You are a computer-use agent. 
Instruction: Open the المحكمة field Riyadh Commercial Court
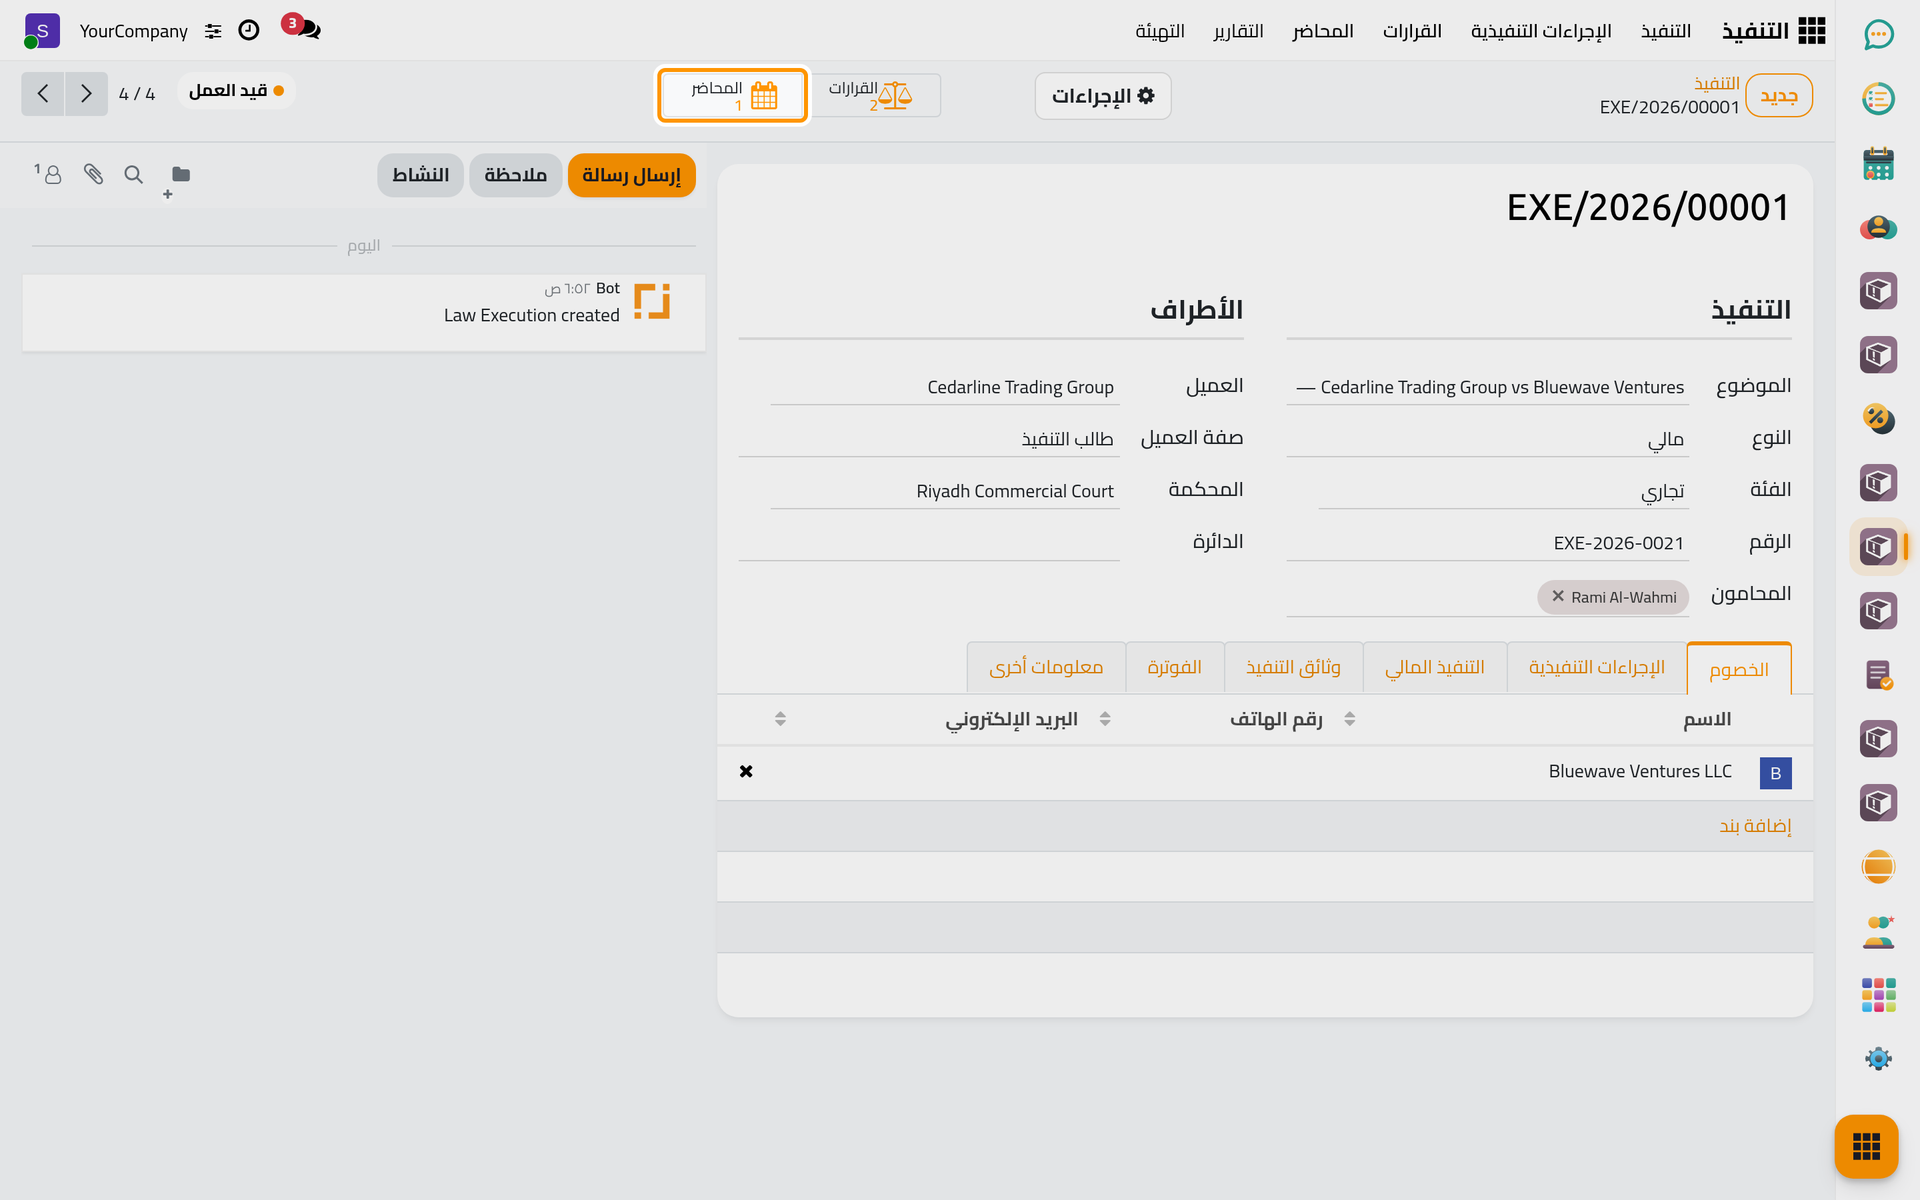click(x=944, y=491)
